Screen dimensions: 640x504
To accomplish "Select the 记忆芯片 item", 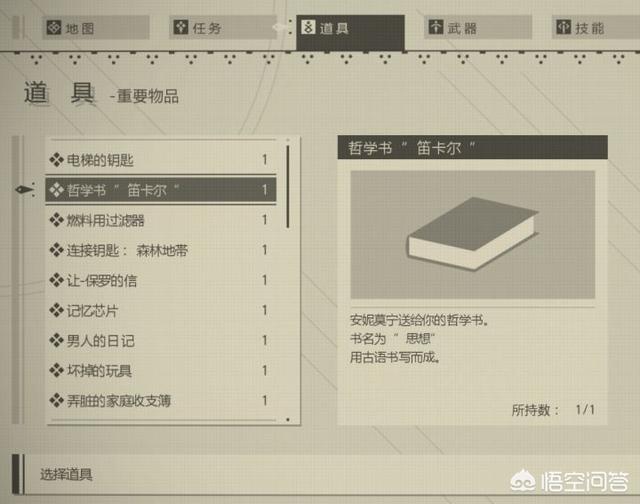I will point(161,311).
